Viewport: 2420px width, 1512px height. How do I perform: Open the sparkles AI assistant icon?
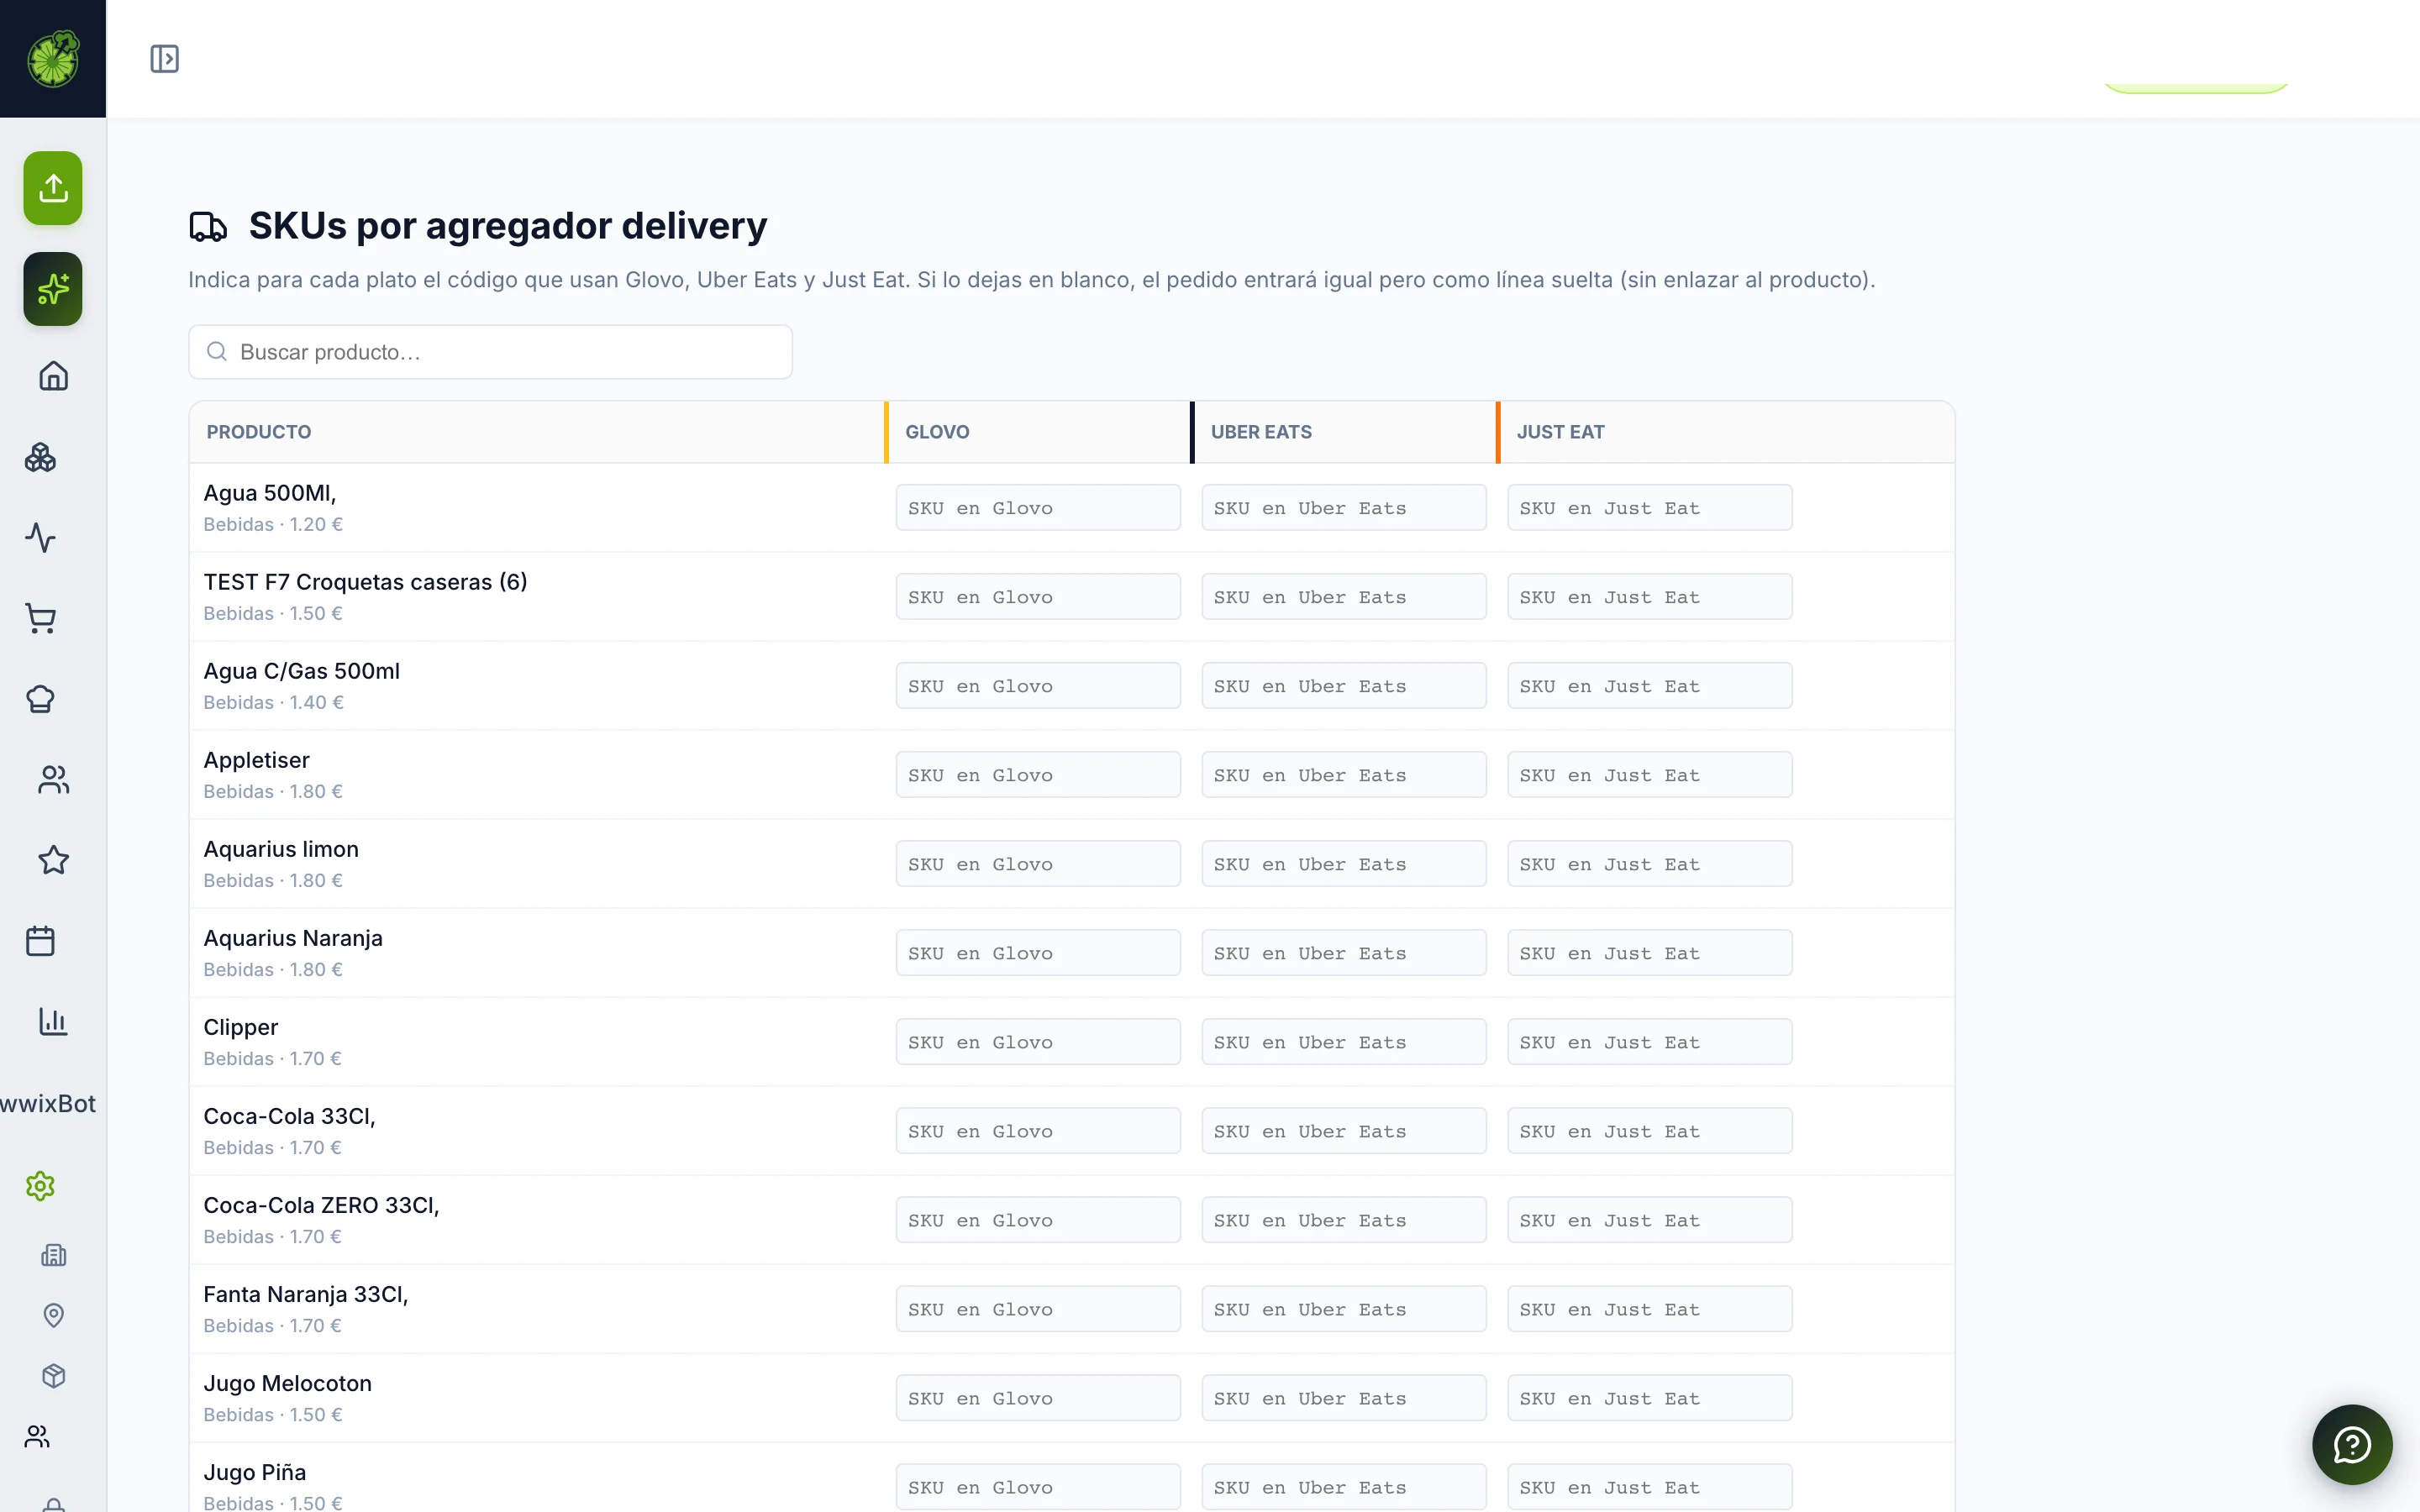[53, 289]
